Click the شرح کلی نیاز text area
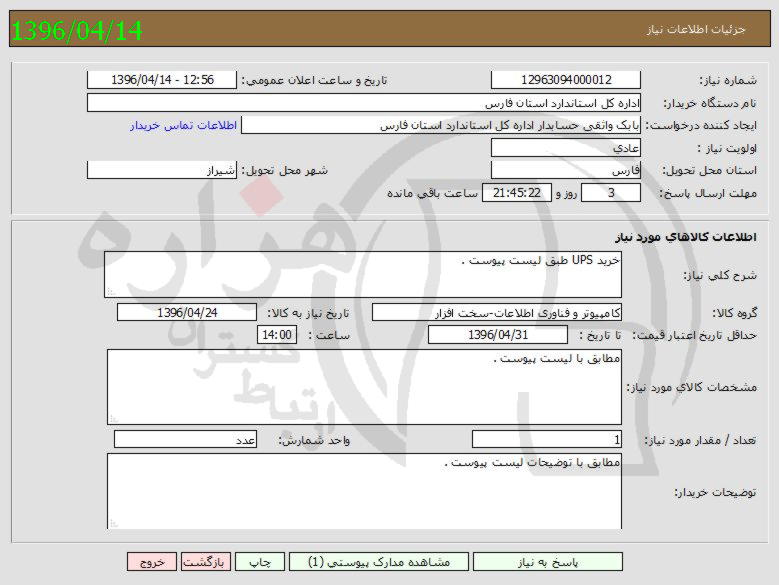 [x=363, y=274]
